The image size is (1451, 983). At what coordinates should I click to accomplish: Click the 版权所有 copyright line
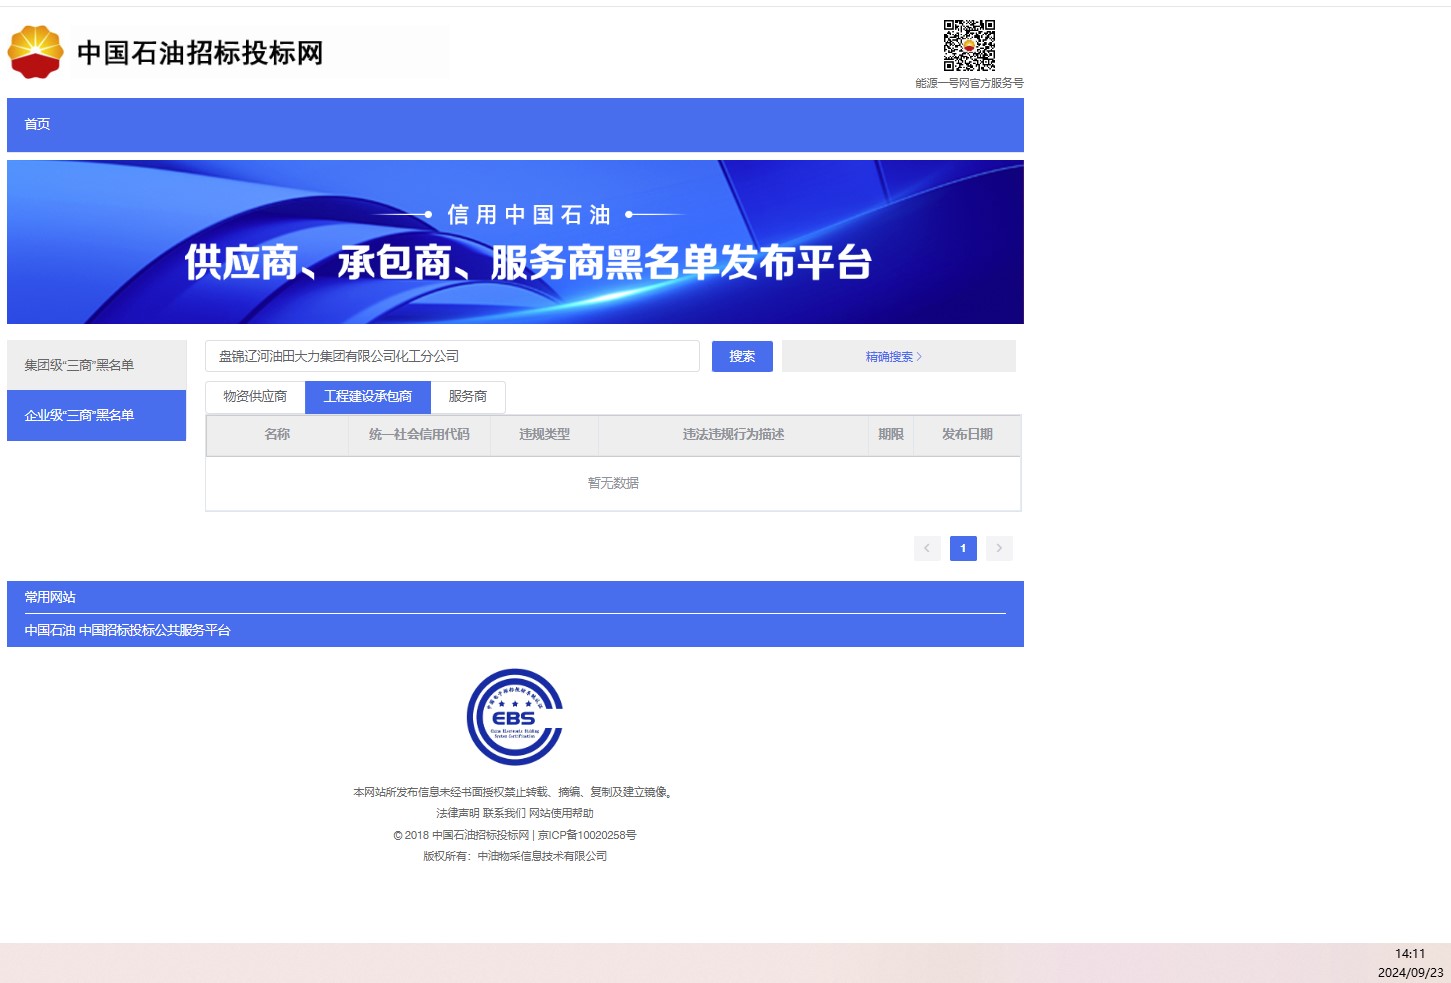click(x=515, y=856)
